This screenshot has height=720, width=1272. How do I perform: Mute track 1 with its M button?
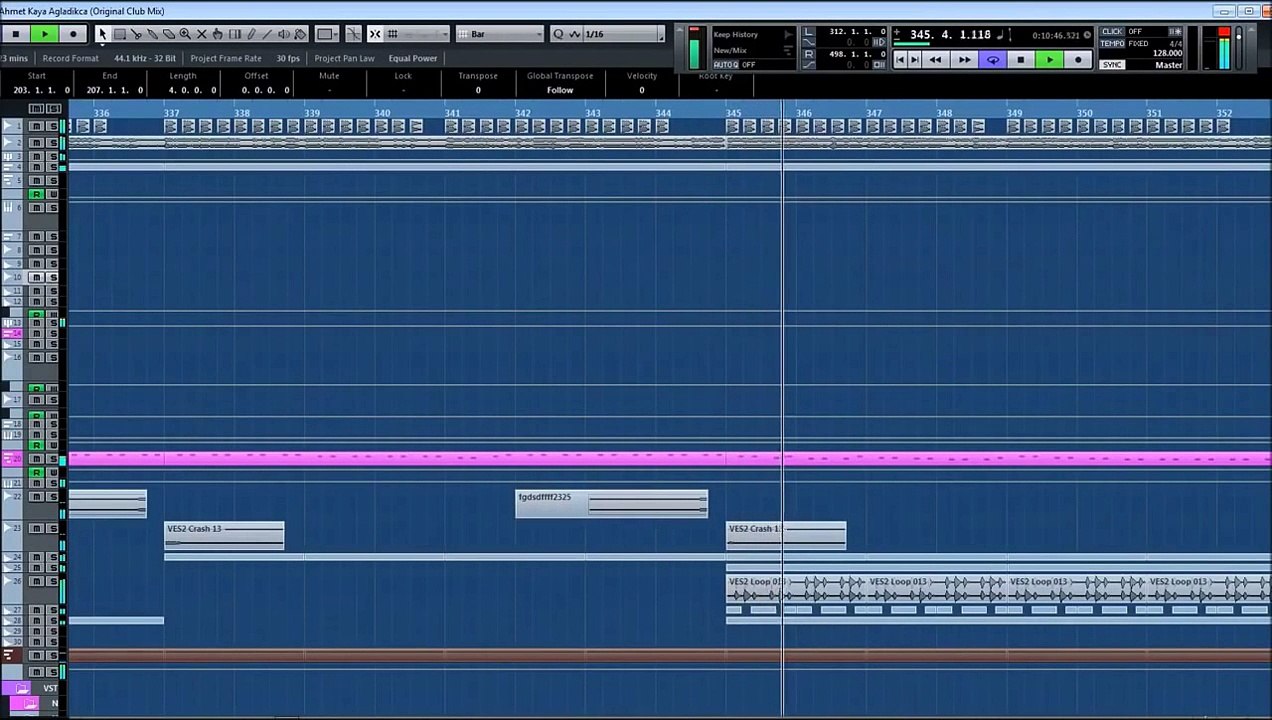(37, 126)
